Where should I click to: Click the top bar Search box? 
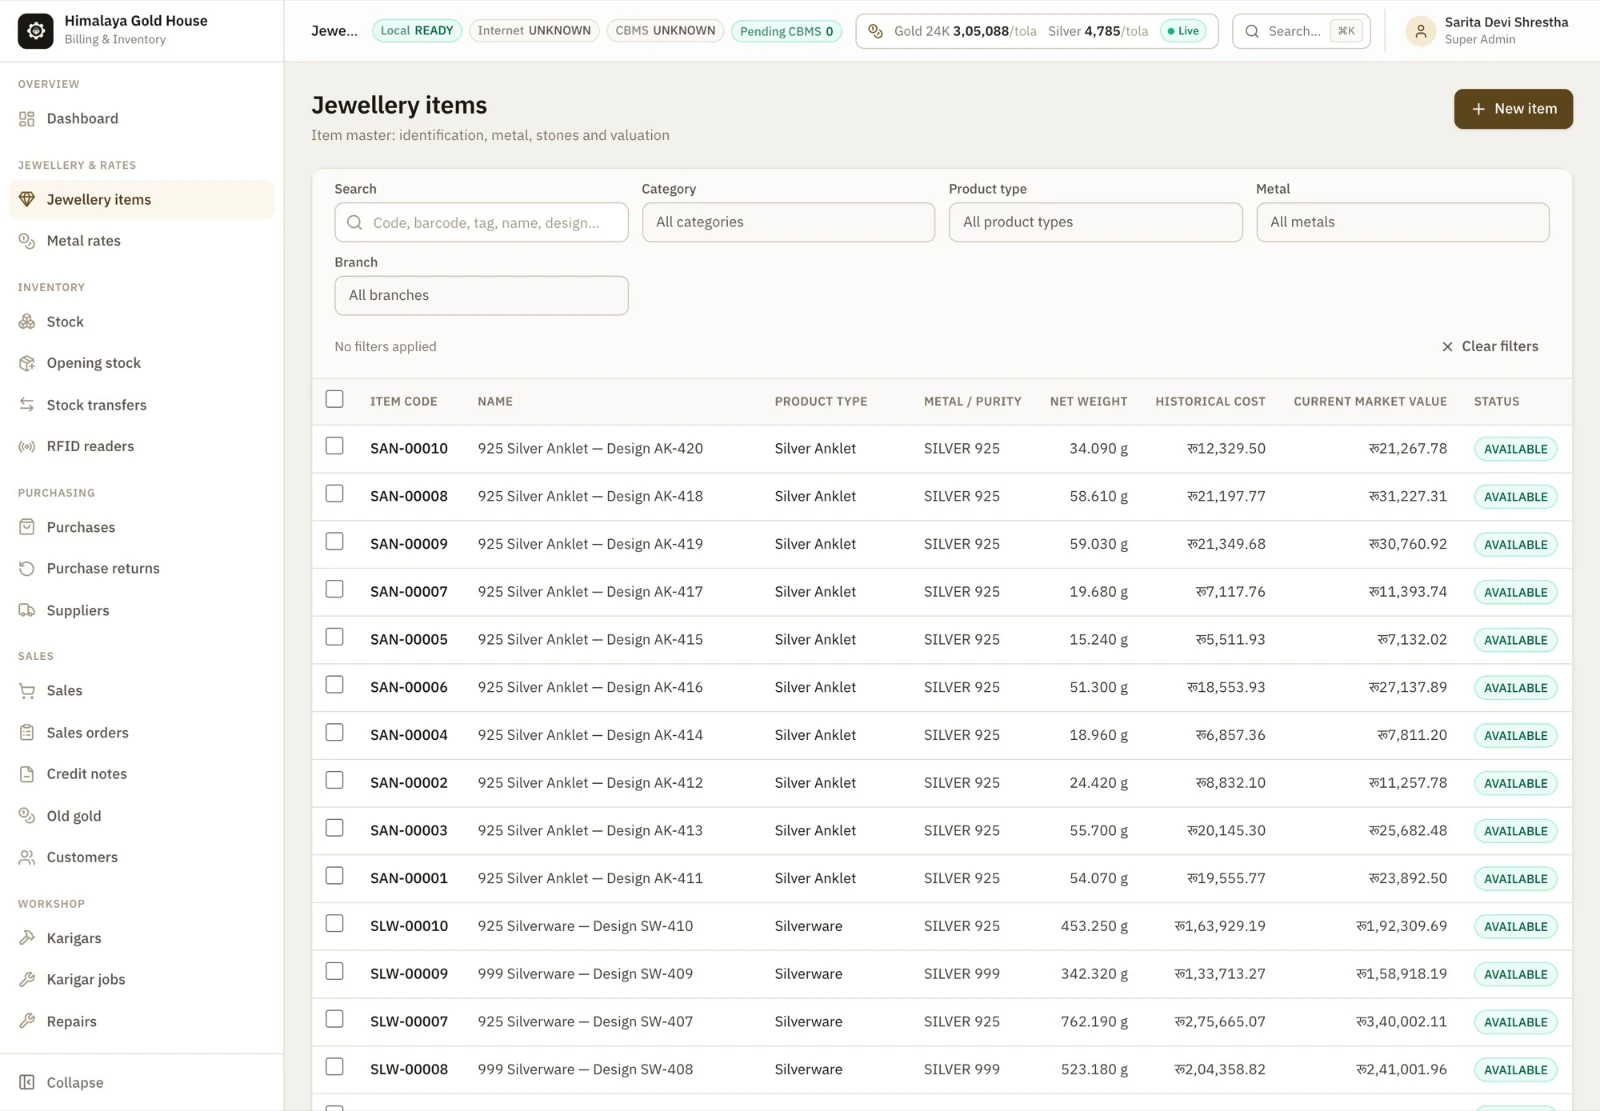coord(1301,31)
